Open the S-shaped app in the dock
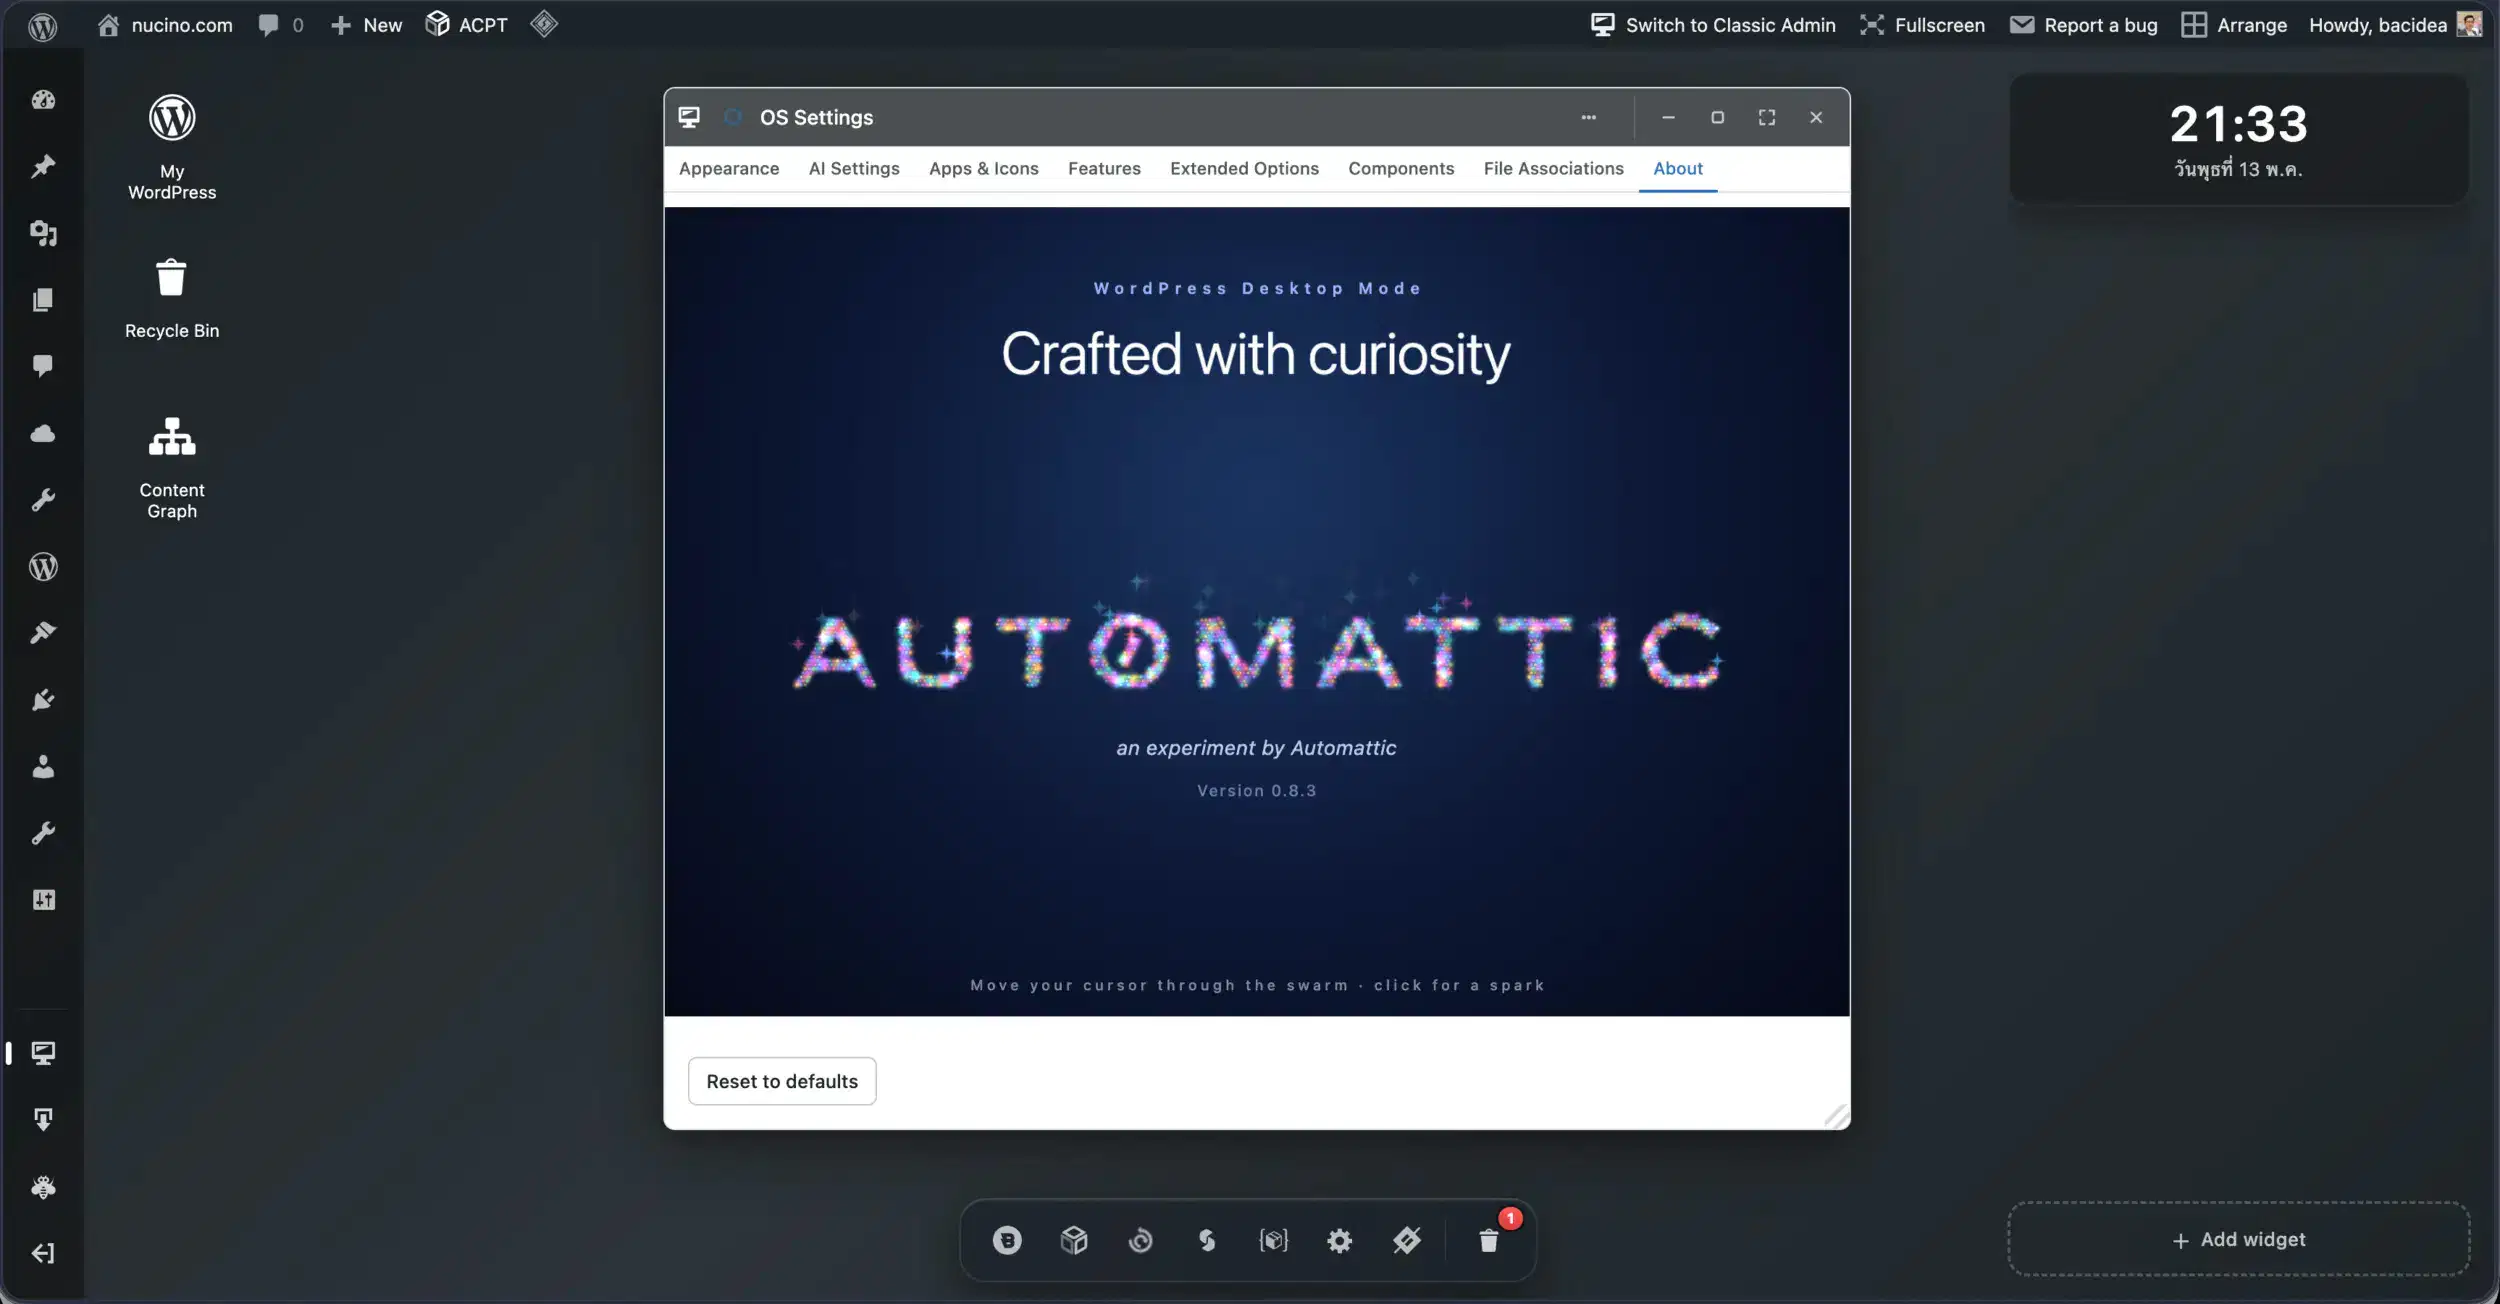 [x=1207, y=1240]
